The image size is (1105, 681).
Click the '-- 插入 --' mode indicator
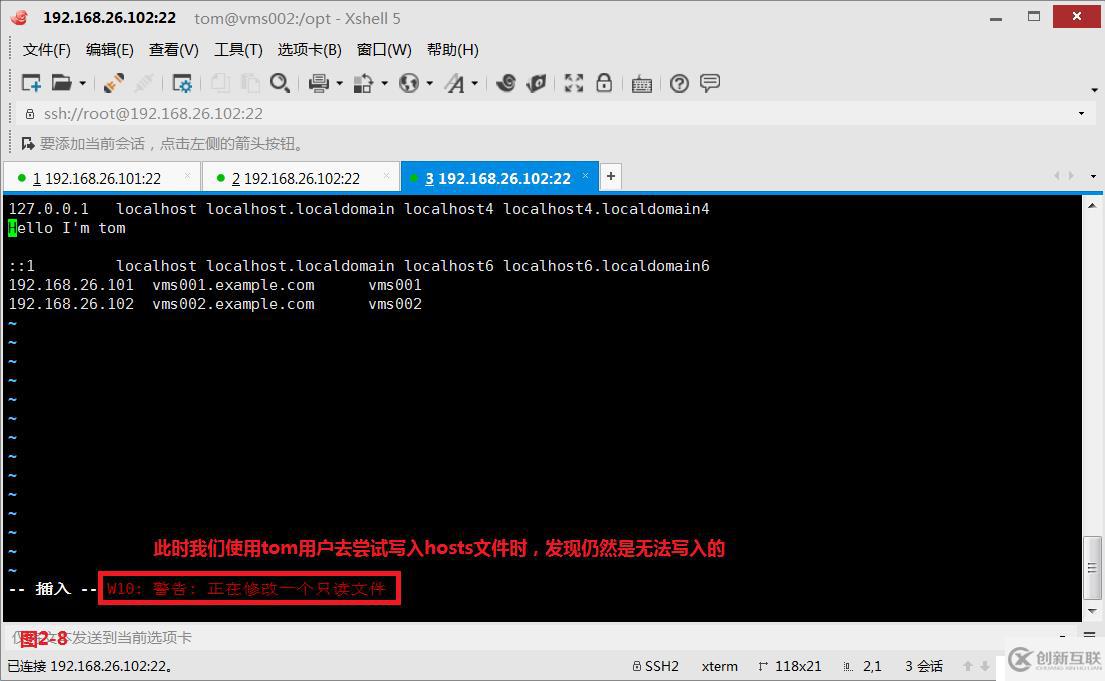53,589
